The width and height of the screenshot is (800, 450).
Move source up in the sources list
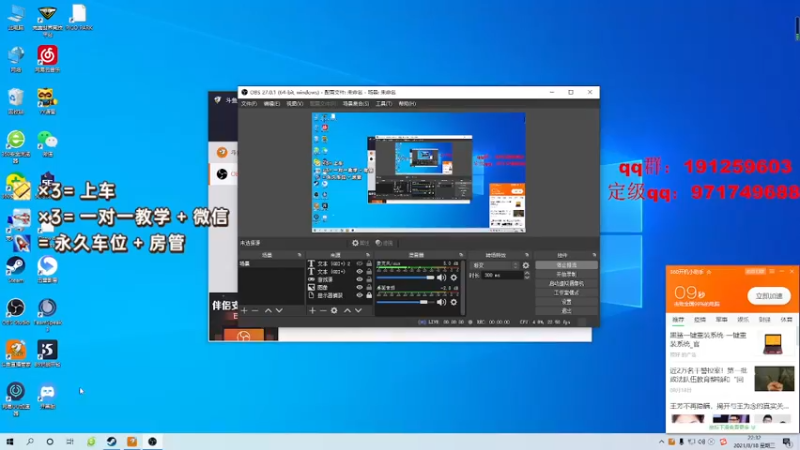(x=347, y=310)
